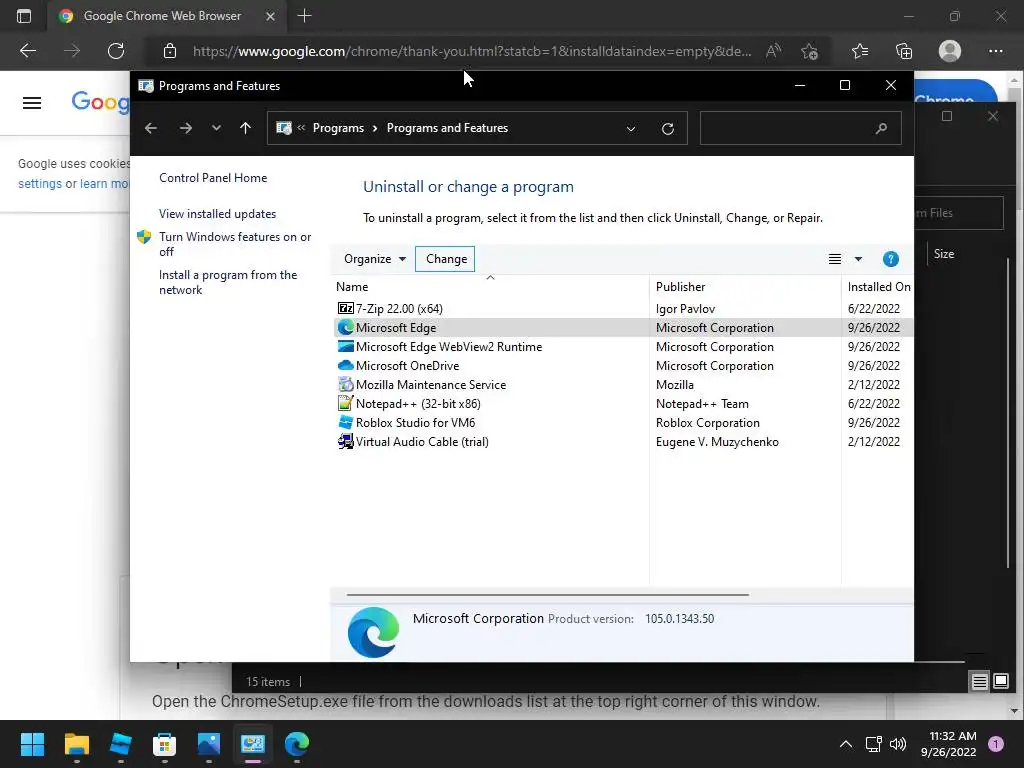This screenshot has height=768, width=1024.
Task: Sort by the Installed On column header
Action: click(x=878, y=287)
